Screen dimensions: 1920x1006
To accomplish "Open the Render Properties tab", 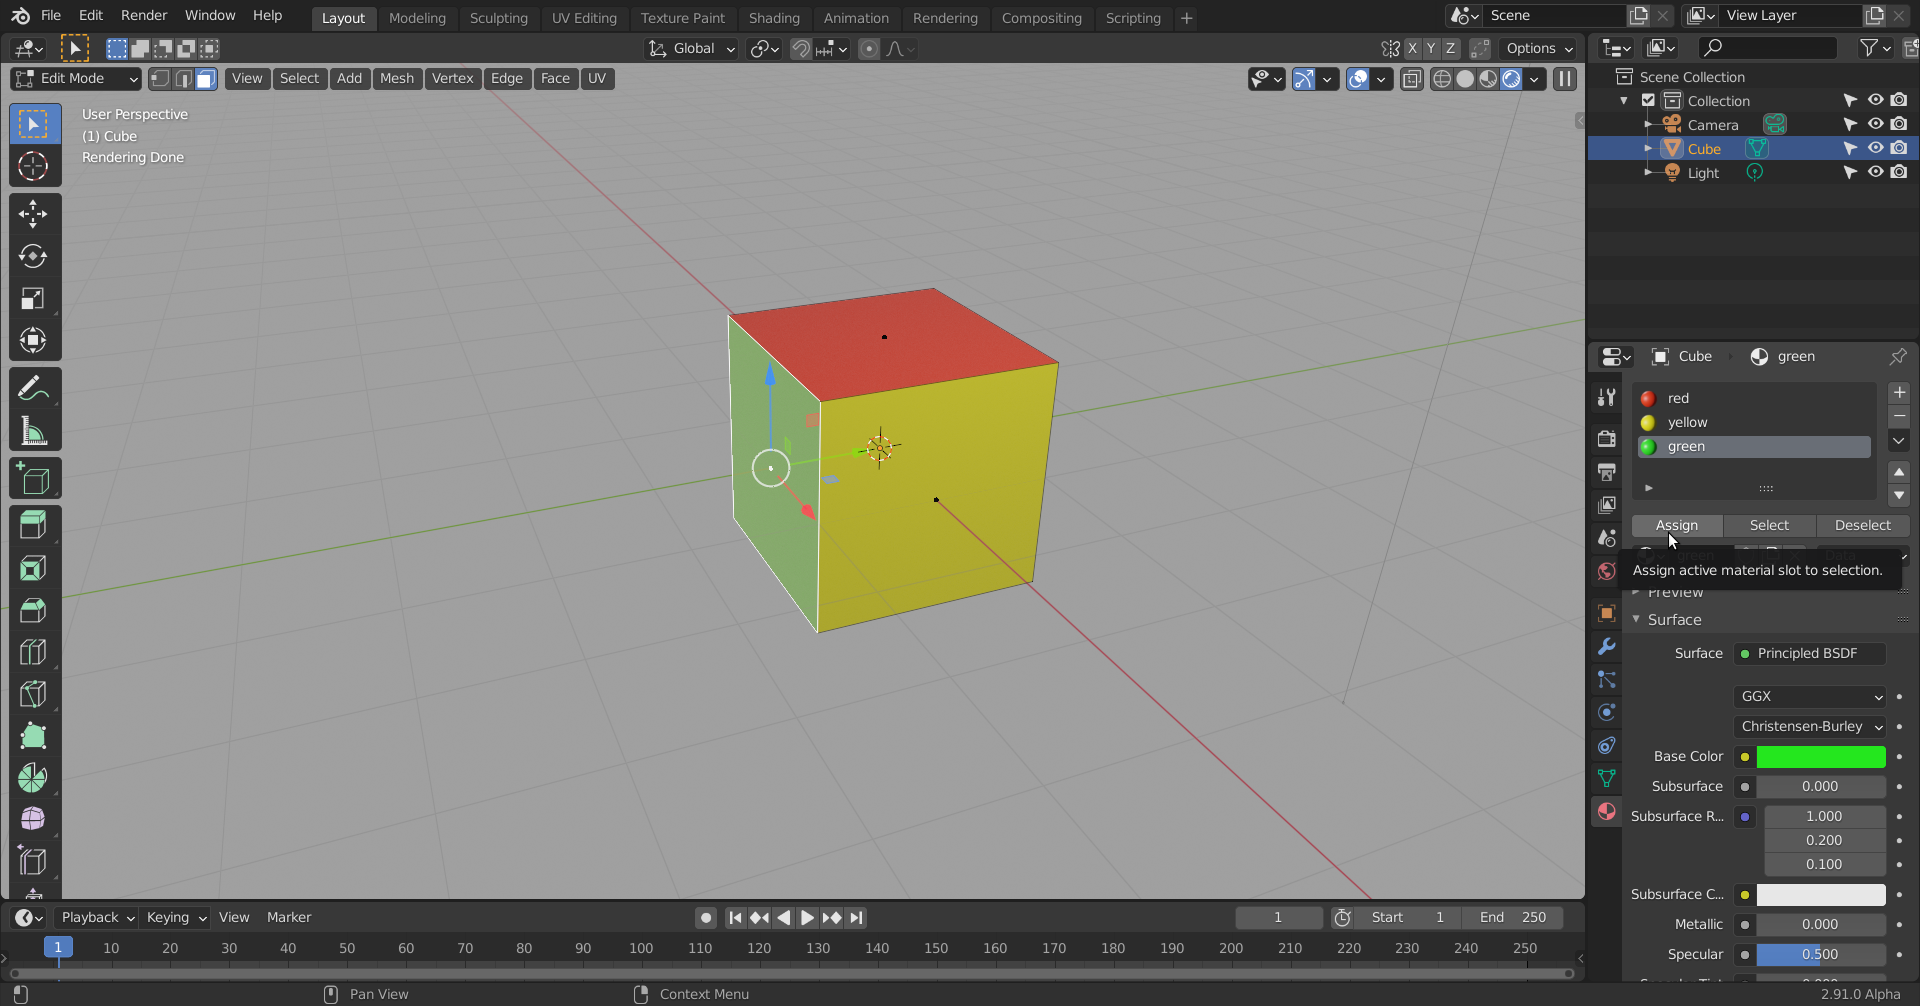I will click(1606, 438).
